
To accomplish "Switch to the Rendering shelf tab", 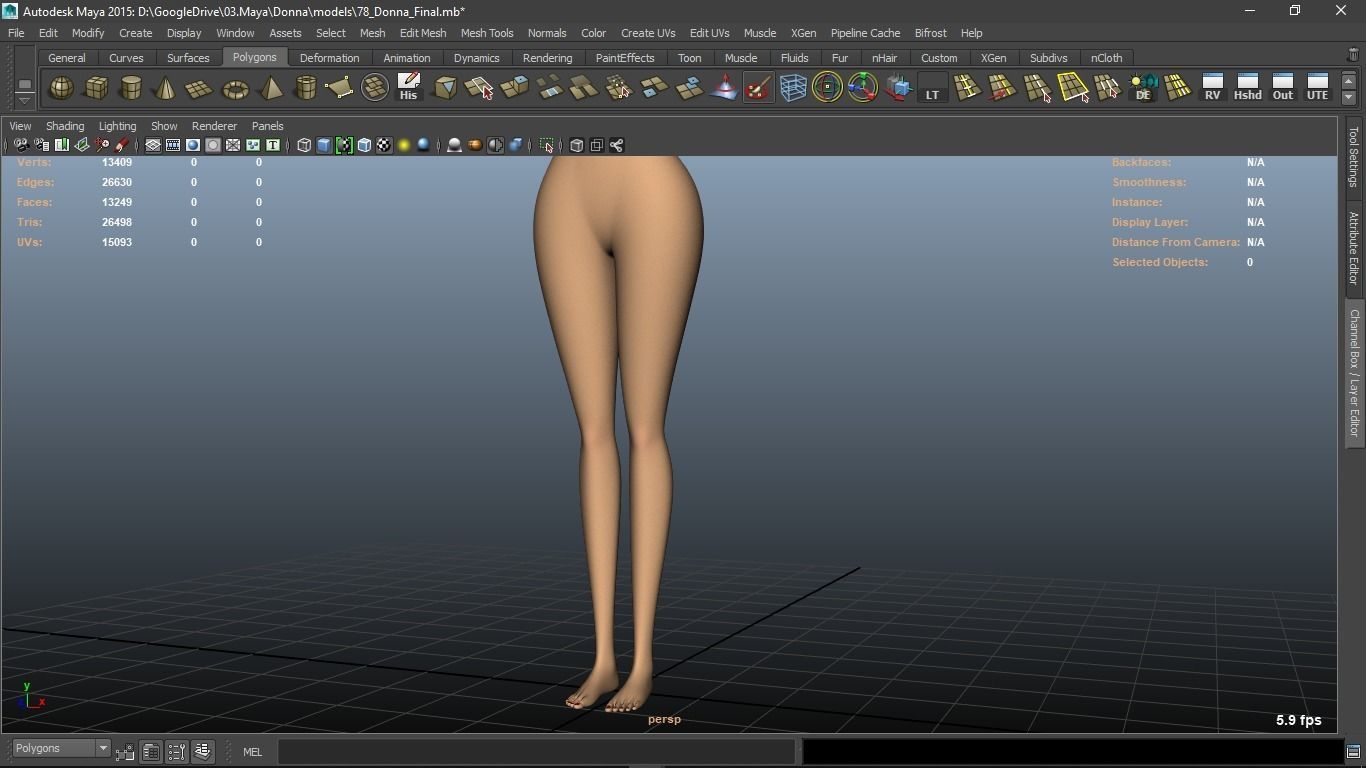I will 547,58.
